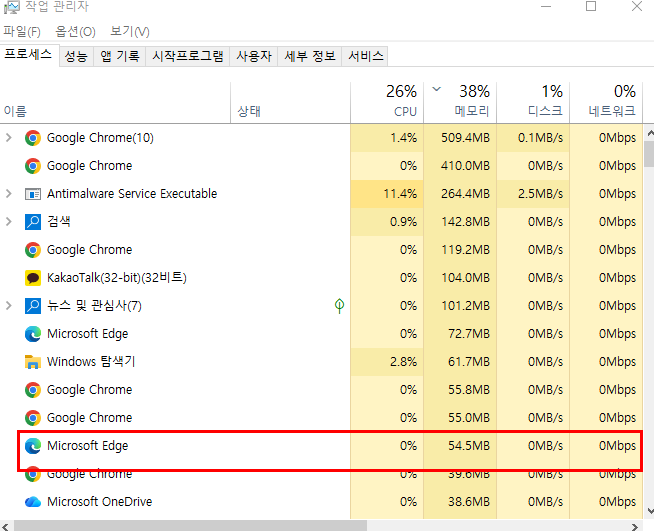654x531 pixels.
Task: Sort by the 메모리 column header
Action: 460,103
